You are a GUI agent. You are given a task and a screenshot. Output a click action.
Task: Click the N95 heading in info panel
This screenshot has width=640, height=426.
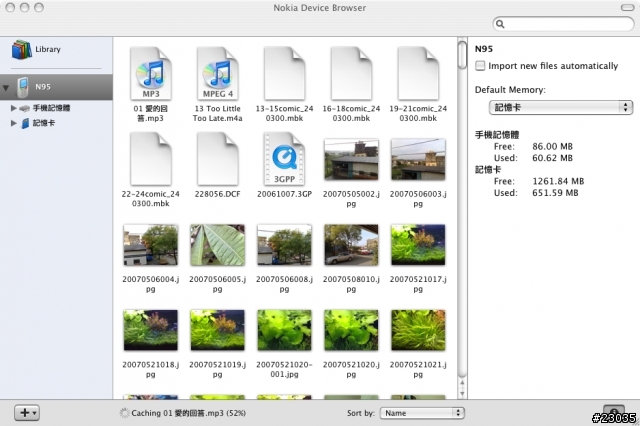tap(484, 49)
